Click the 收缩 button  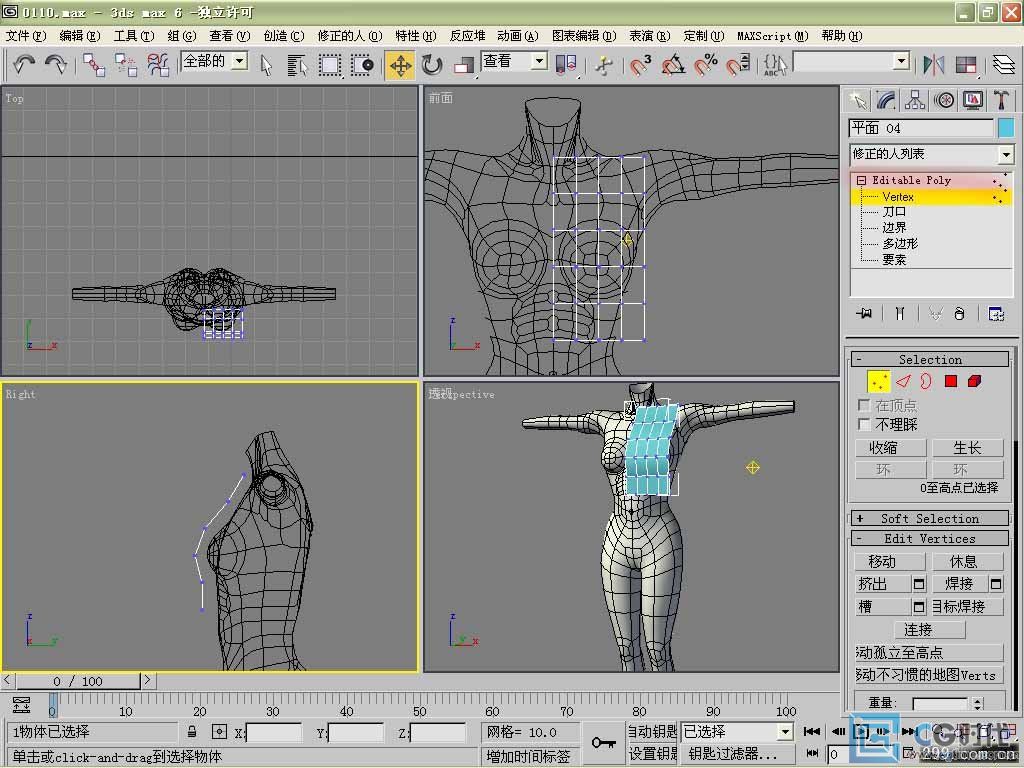tap(890, 448)
